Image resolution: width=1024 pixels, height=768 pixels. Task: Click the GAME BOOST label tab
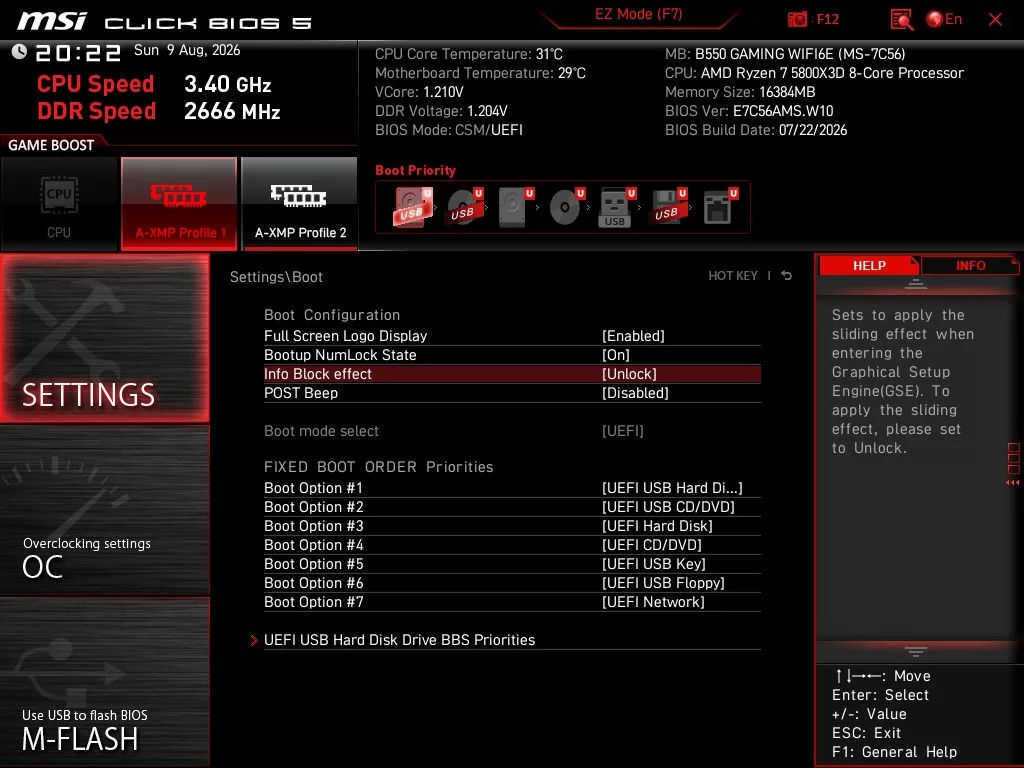pyautogui.click(x=51, y=145)
